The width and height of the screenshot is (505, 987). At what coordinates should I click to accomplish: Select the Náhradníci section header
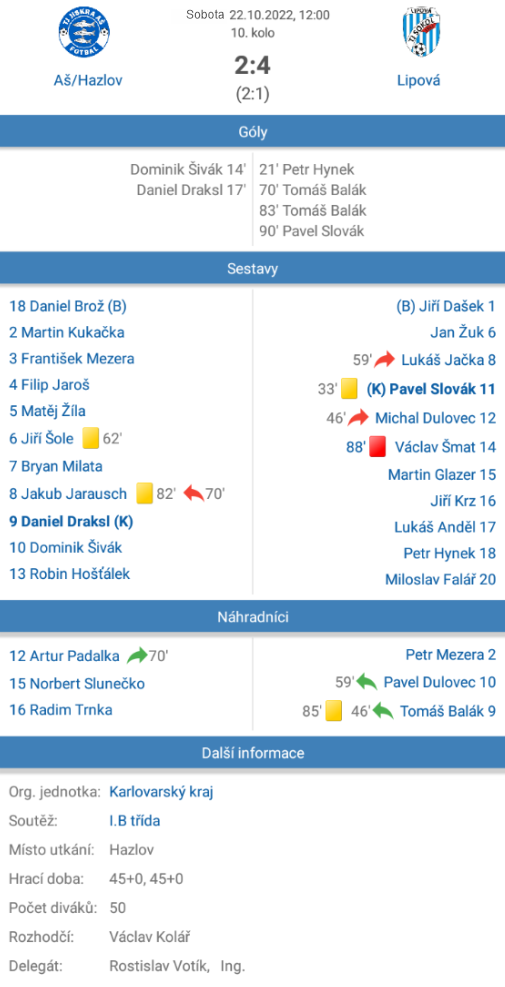(252, 617)
